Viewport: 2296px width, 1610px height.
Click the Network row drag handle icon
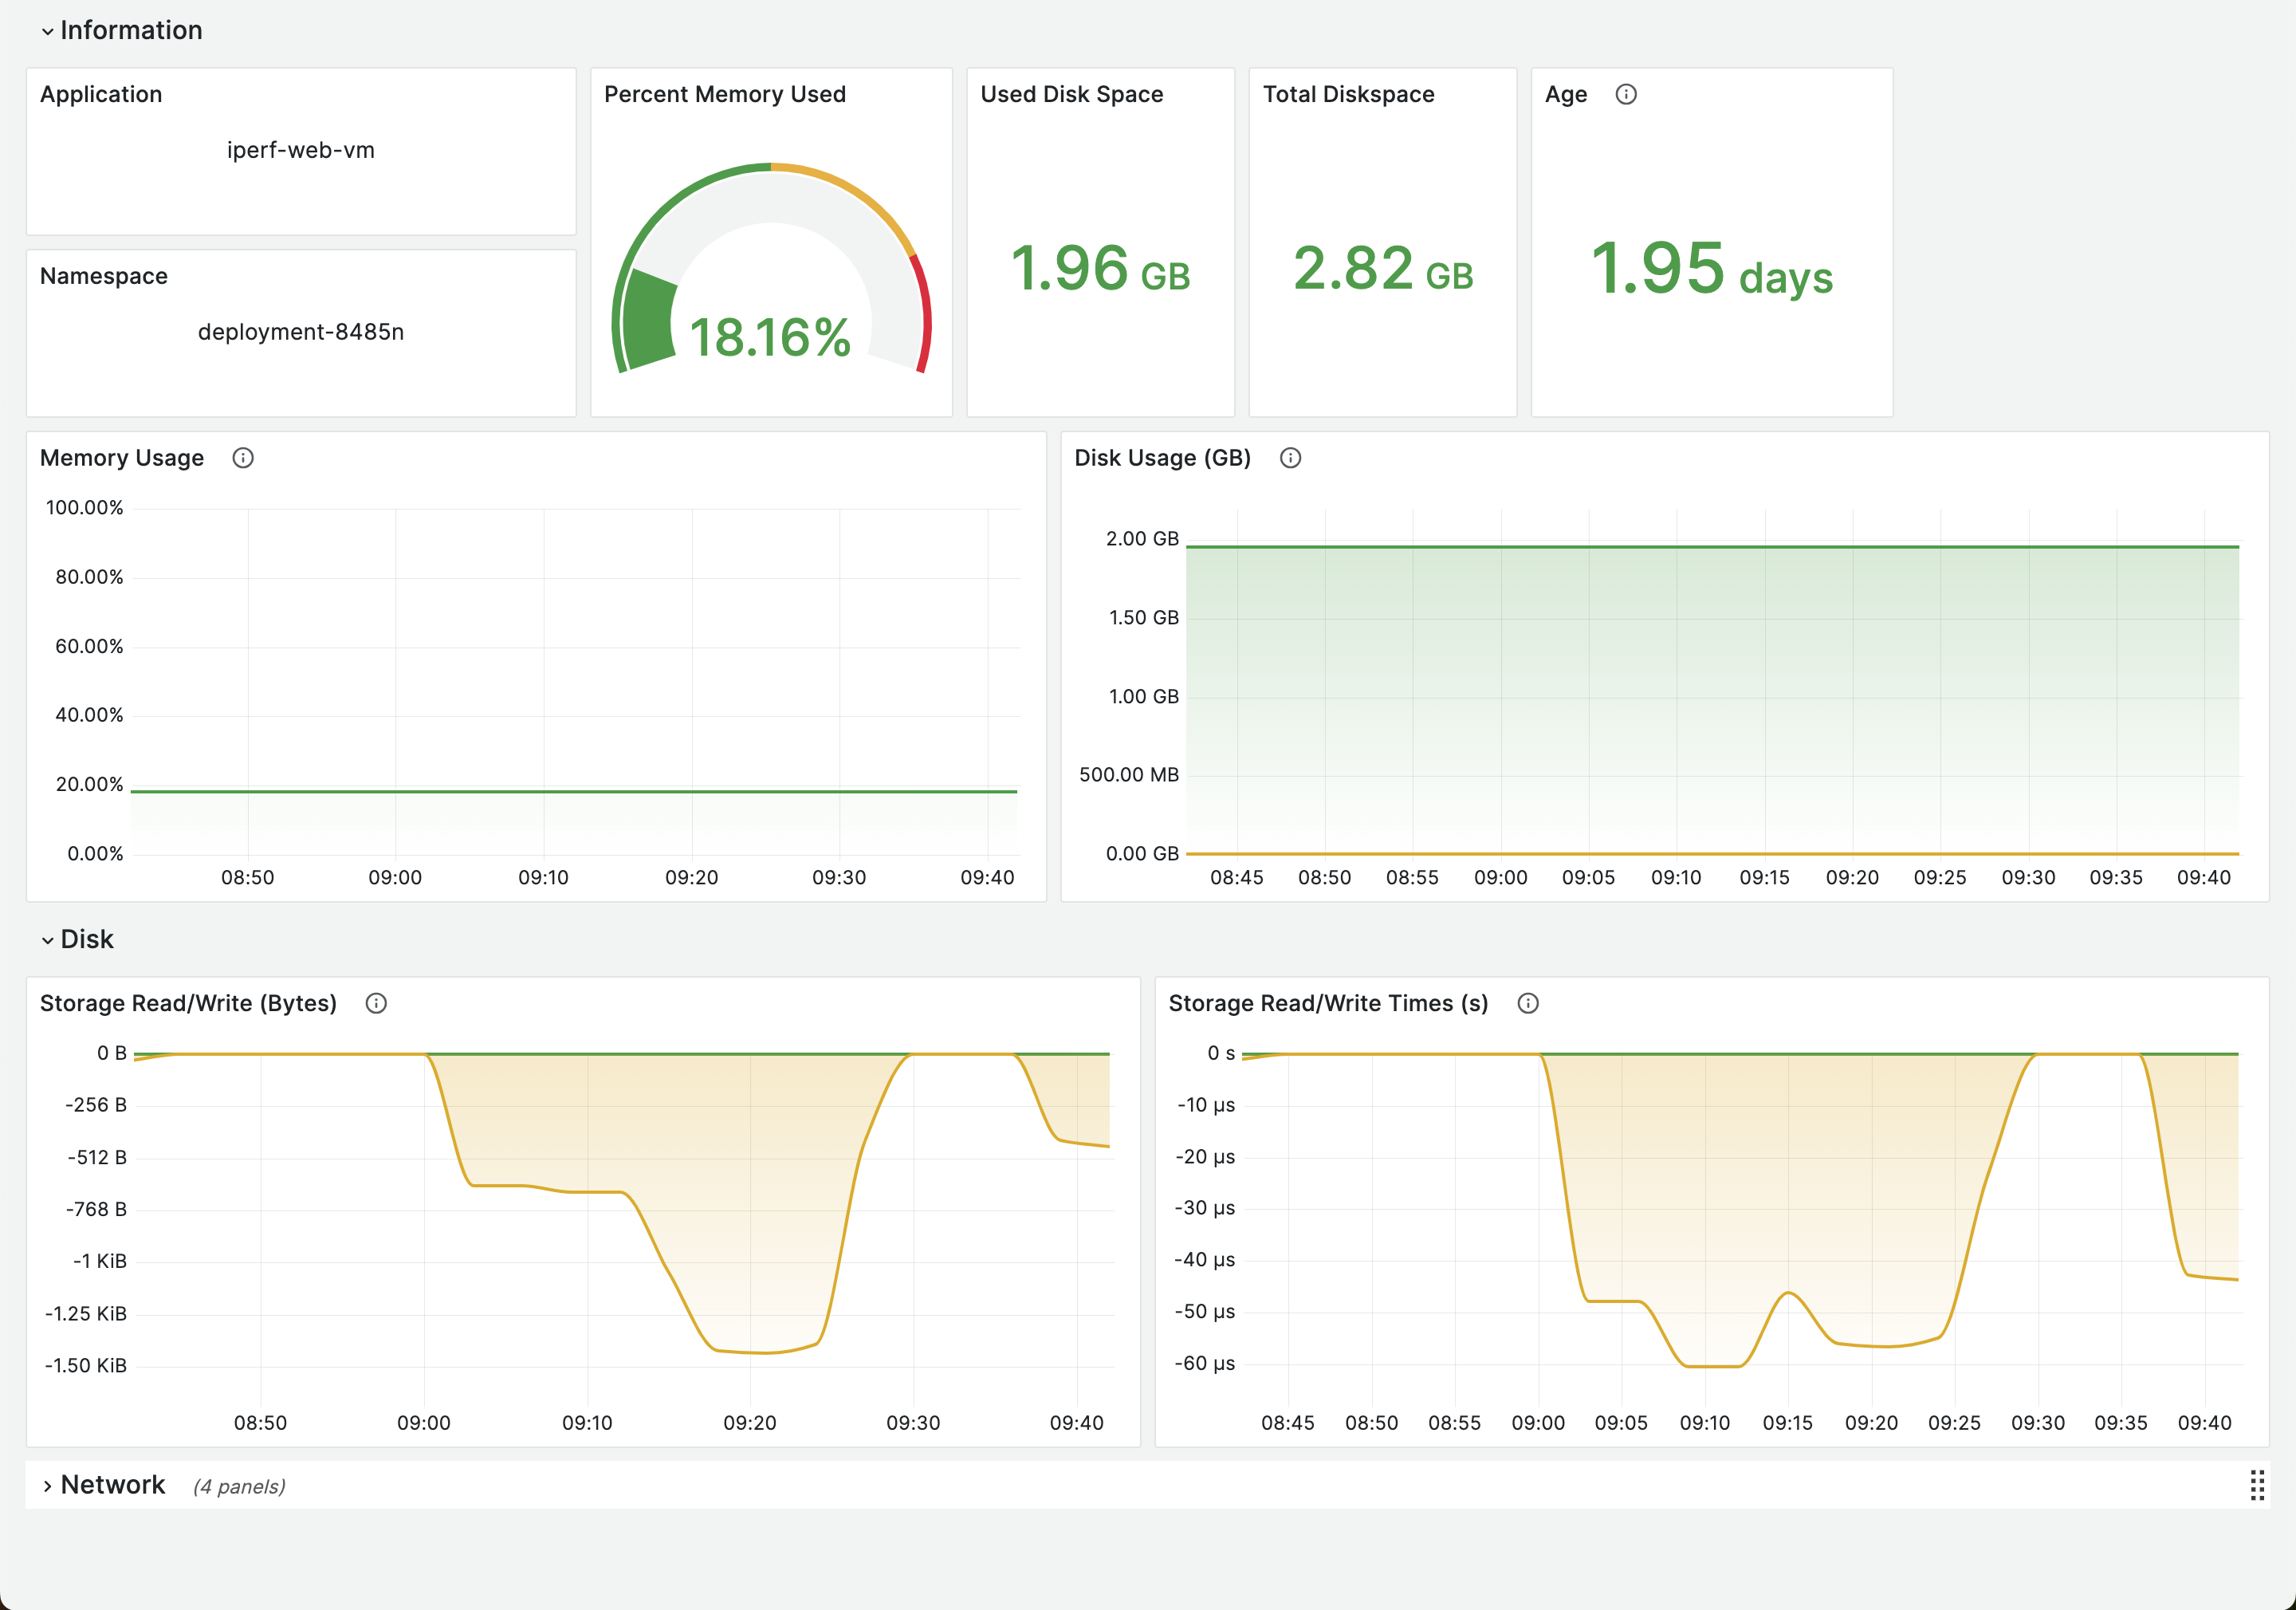pyautogui.click(x=2256, y=1485)
